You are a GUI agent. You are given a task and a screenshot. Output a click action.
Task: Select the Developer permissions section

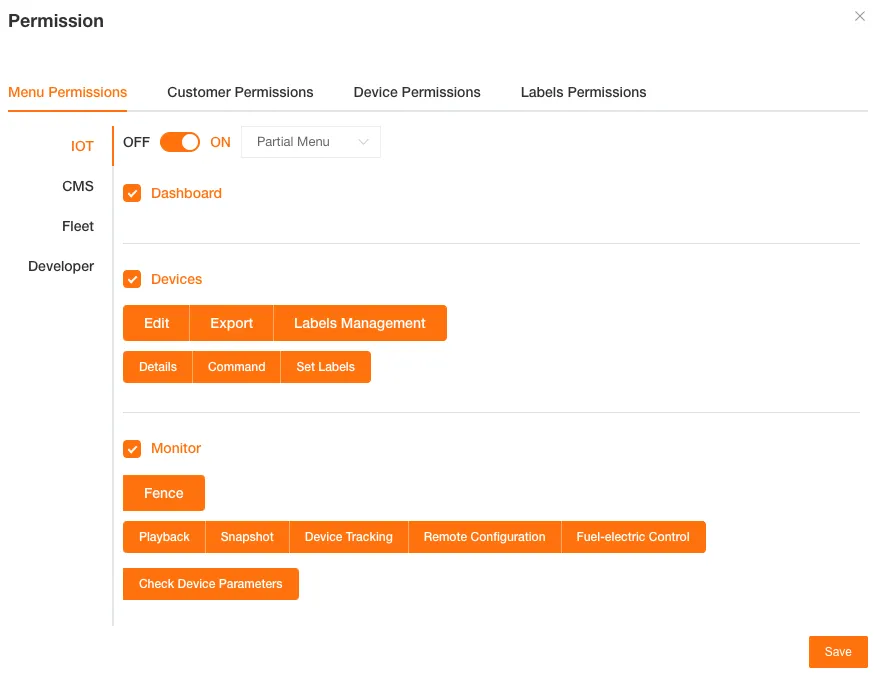[61, 266]
